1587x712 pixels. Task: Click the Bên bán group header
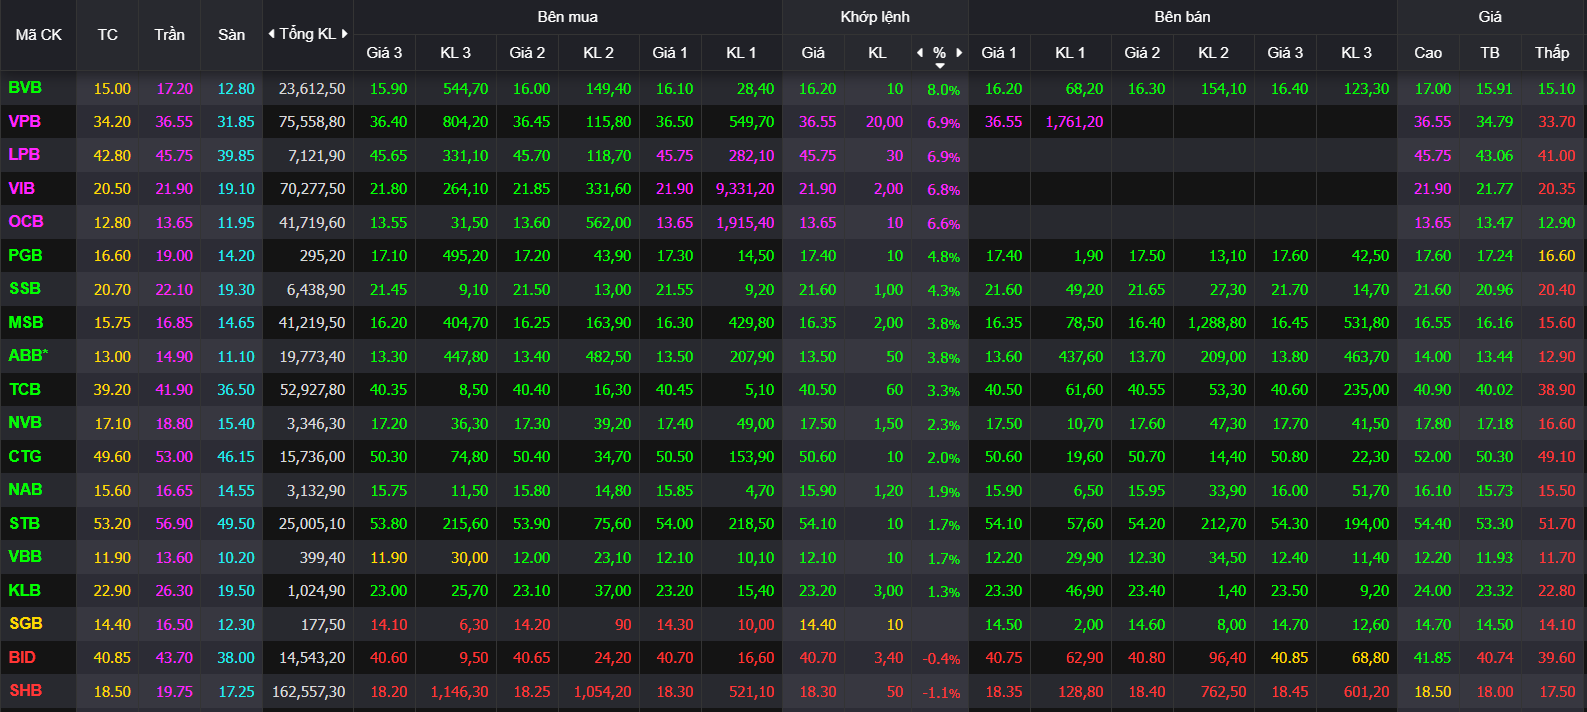1182,17
